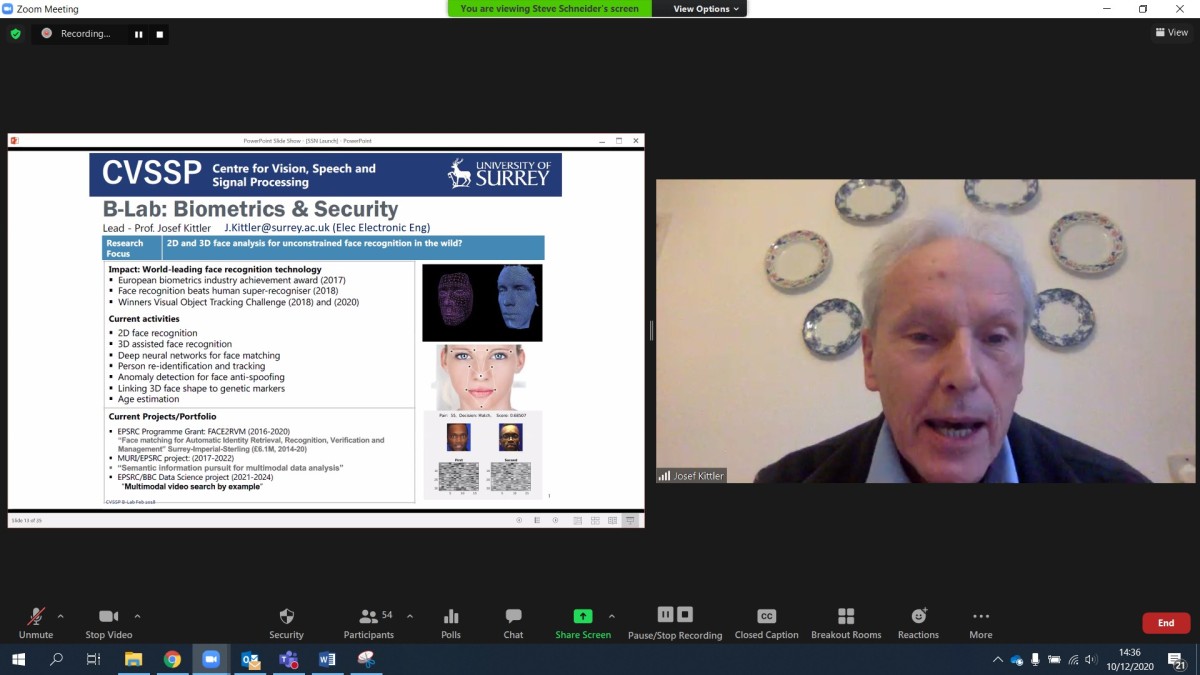1200x675 pixels.
Task: Toggle Closed Caption
Action: click(766, 617)
